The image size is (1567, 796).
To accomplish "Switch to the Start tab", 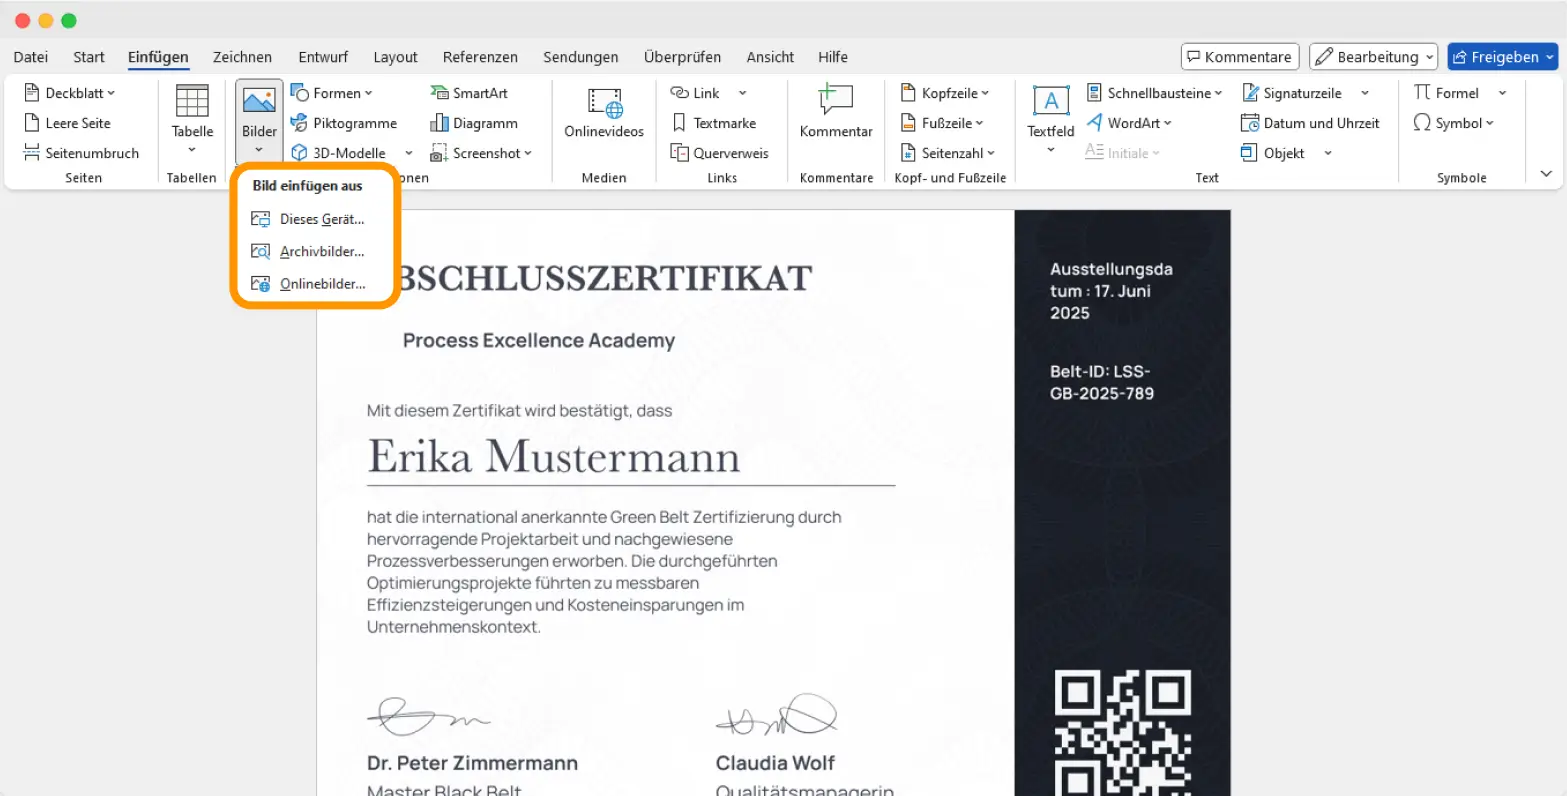I will [x=89, y=57].
